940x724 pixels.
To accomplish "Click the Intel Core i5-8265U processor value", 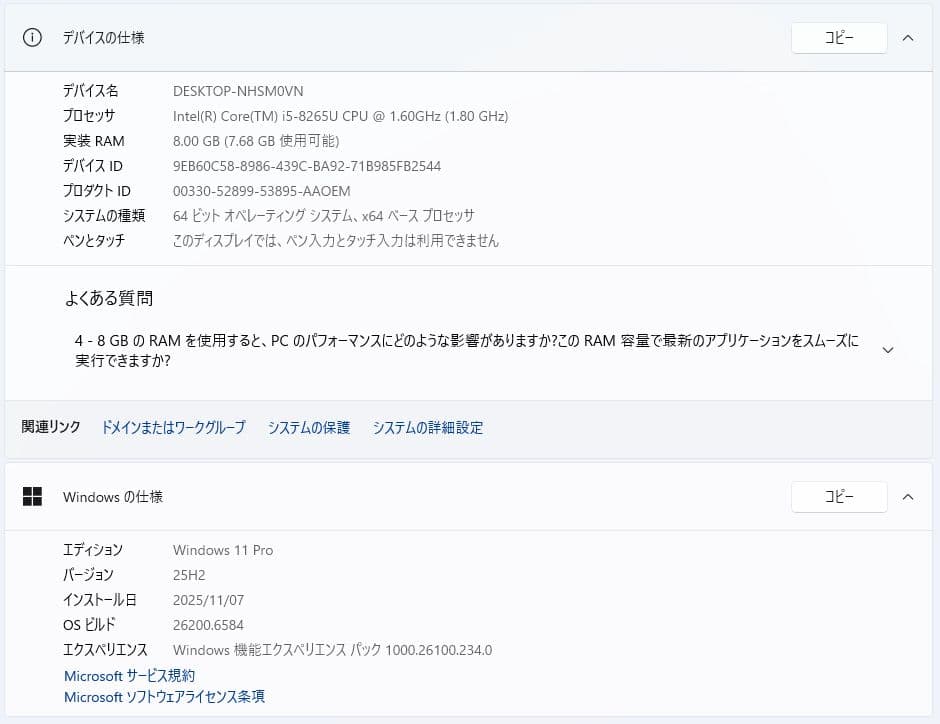I will (340, 116).
